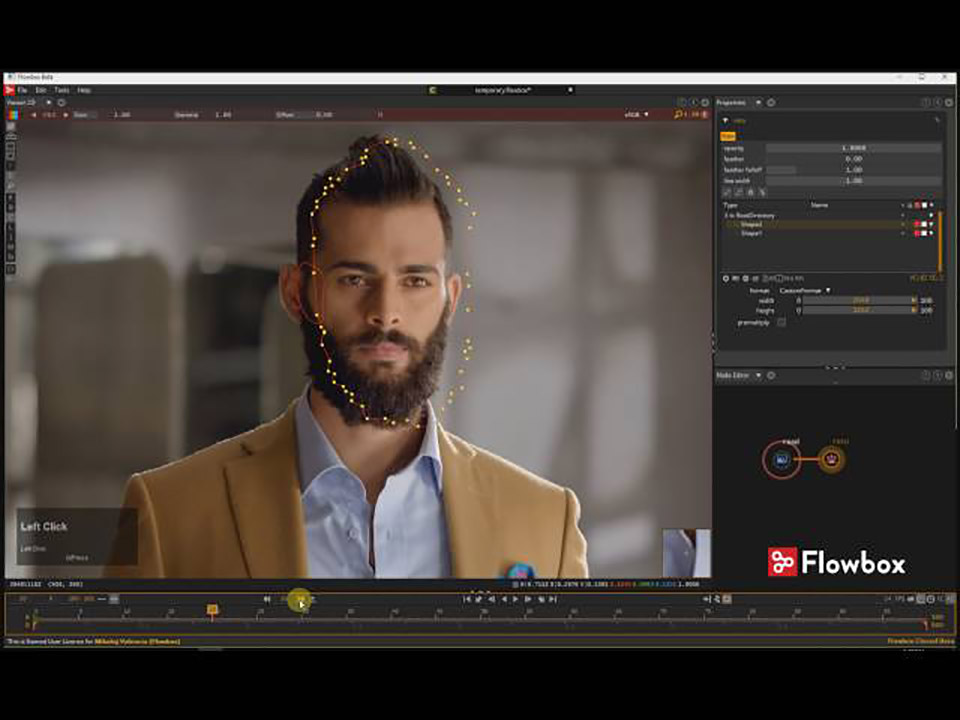Open the Help menu
Screen dimensions: 960x720
pyautogui.click(x=84, y=90)
